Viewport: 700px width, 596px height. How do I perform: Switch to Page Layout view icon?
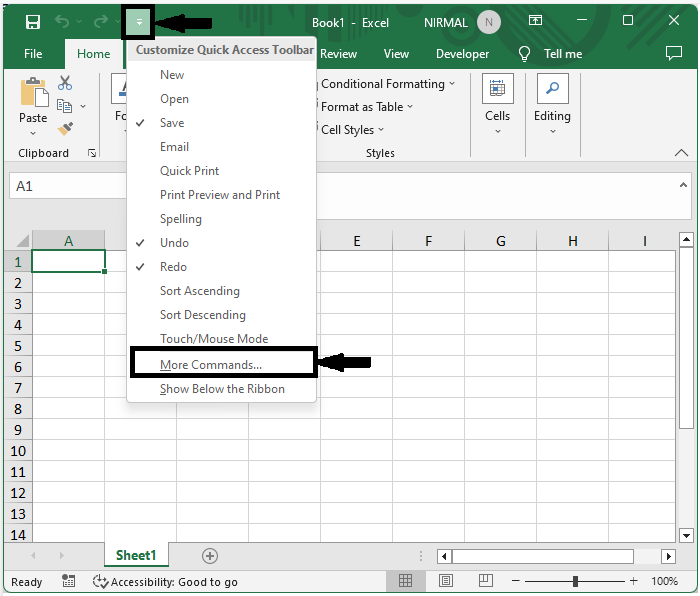(x=446, y=580)
